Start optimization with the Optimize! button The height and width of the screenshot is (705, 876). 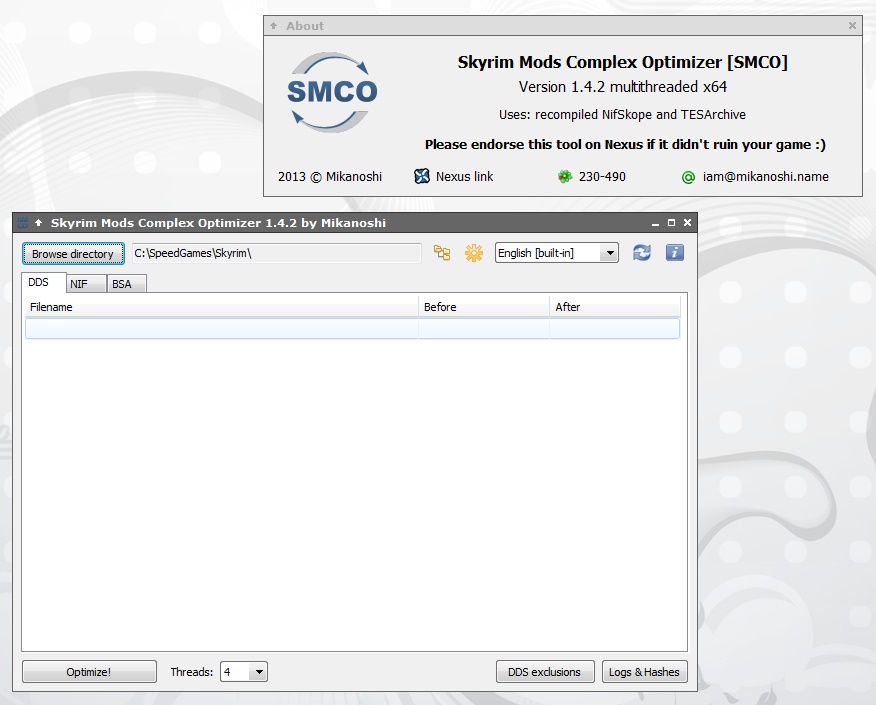(x=89, y=672)
